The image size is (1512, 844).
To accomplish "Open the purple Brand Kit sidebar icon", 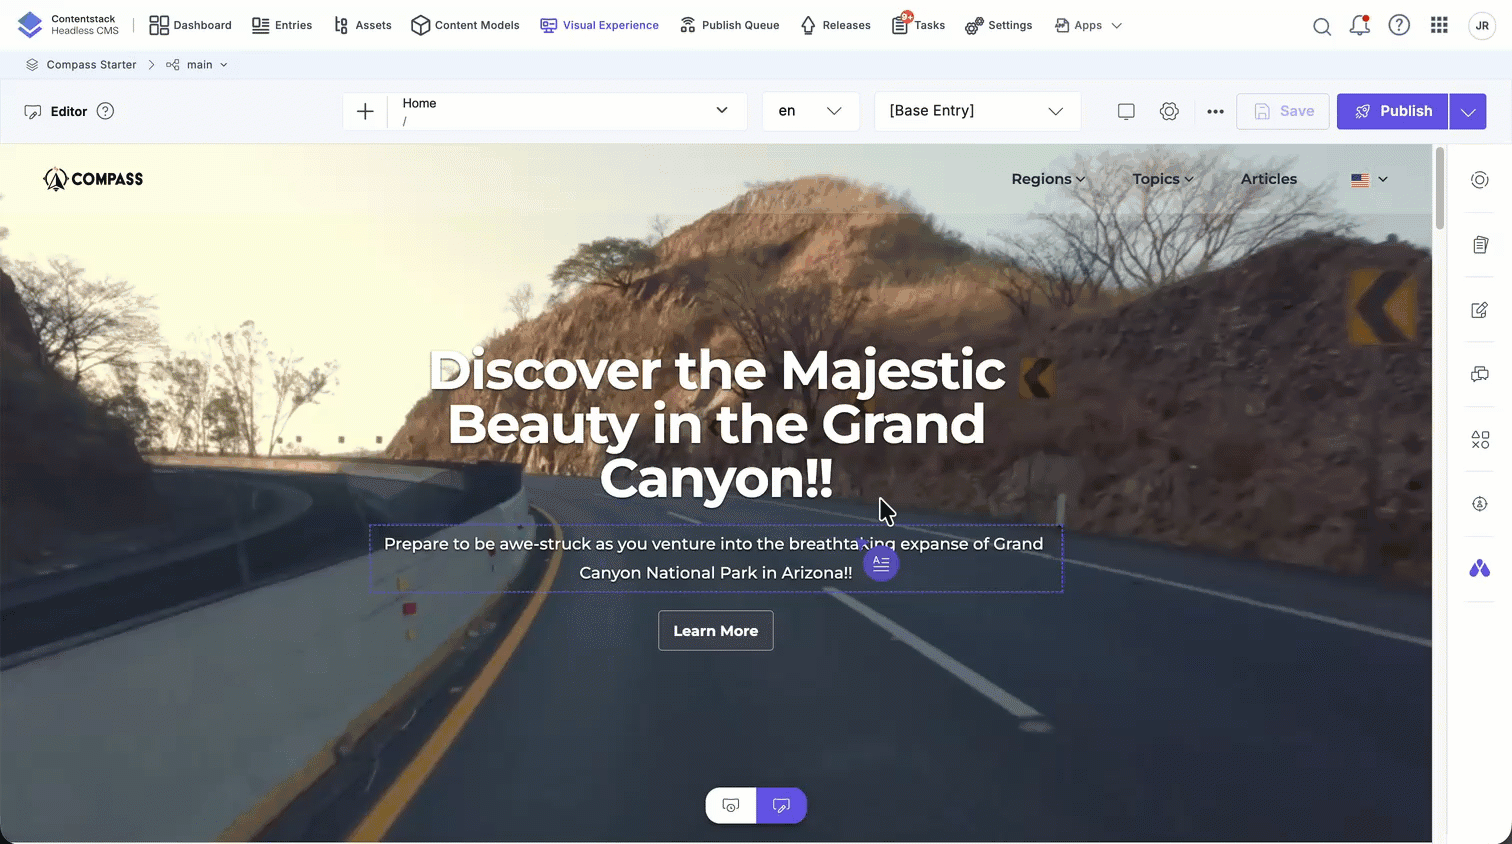I will click(1480, 569).
